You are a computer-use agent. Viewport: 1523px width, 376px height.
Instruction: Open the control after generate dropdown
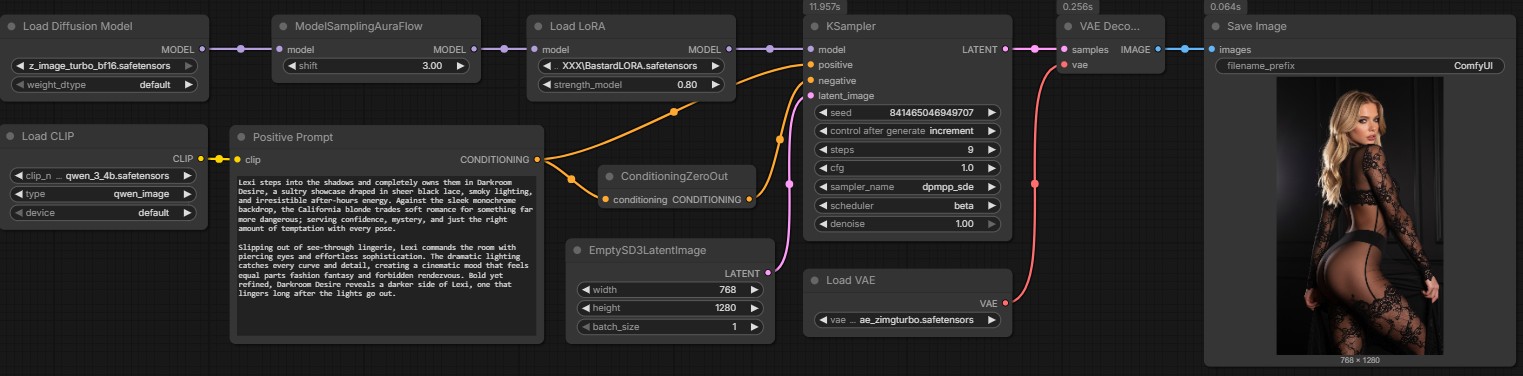click(x=909, y=131)
